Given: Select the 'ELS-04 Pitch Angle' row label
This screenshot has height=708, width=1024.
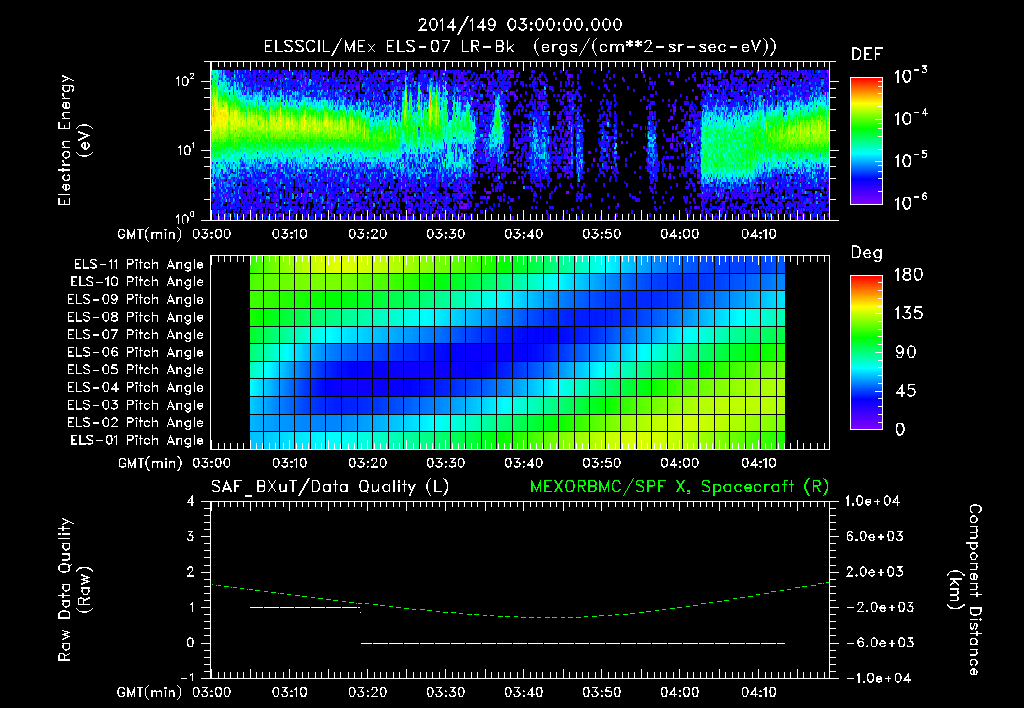Looking at the screenshot, I should pos(135,387).
